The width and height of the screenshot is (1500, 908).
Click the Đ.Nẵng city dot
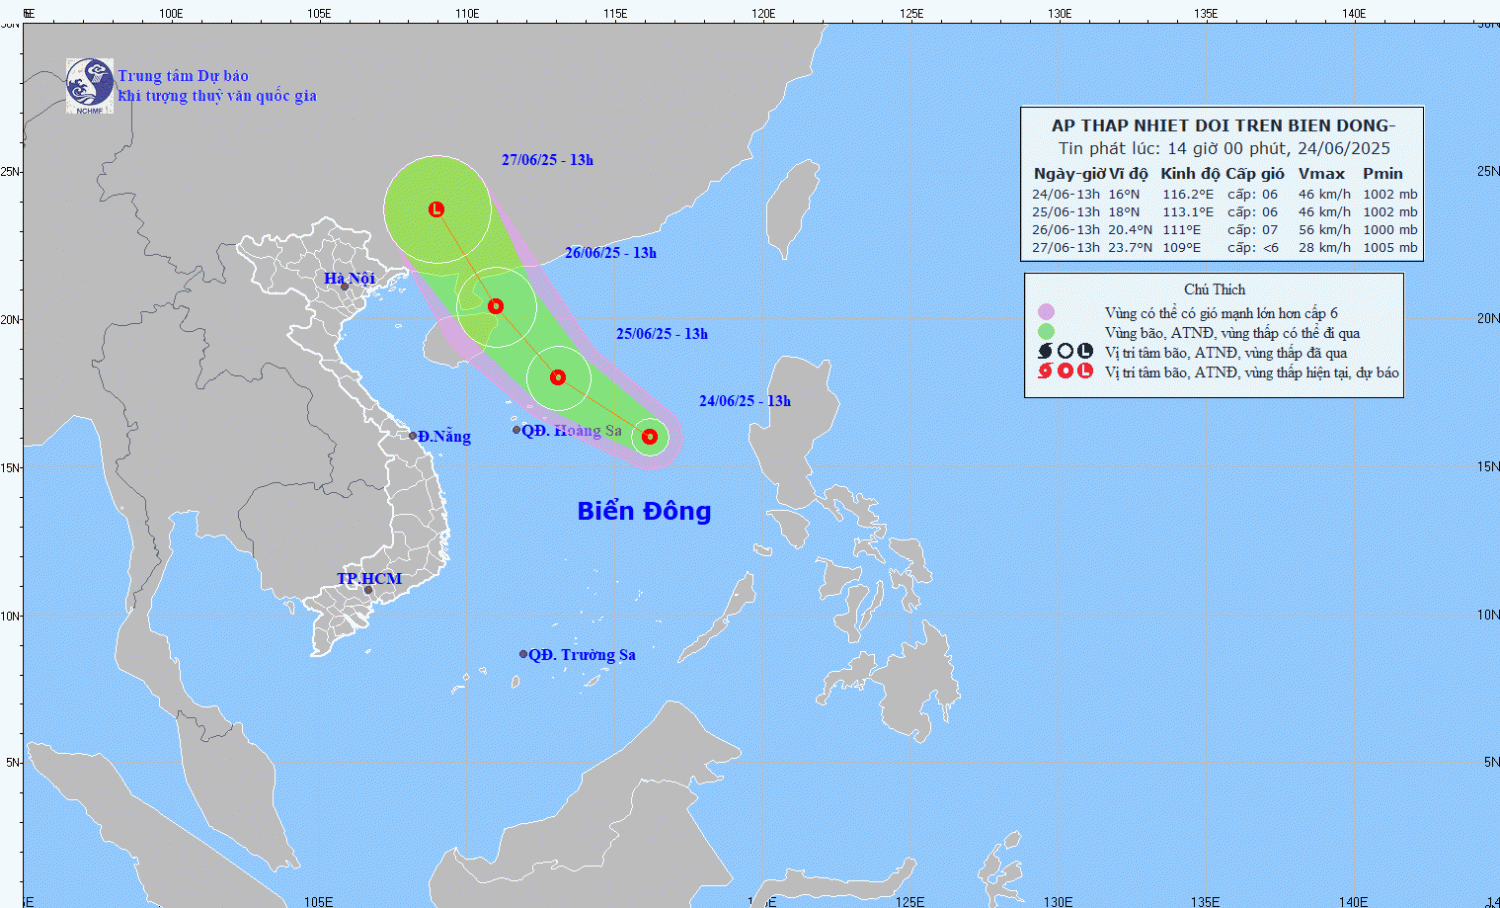tap(413, 436)
